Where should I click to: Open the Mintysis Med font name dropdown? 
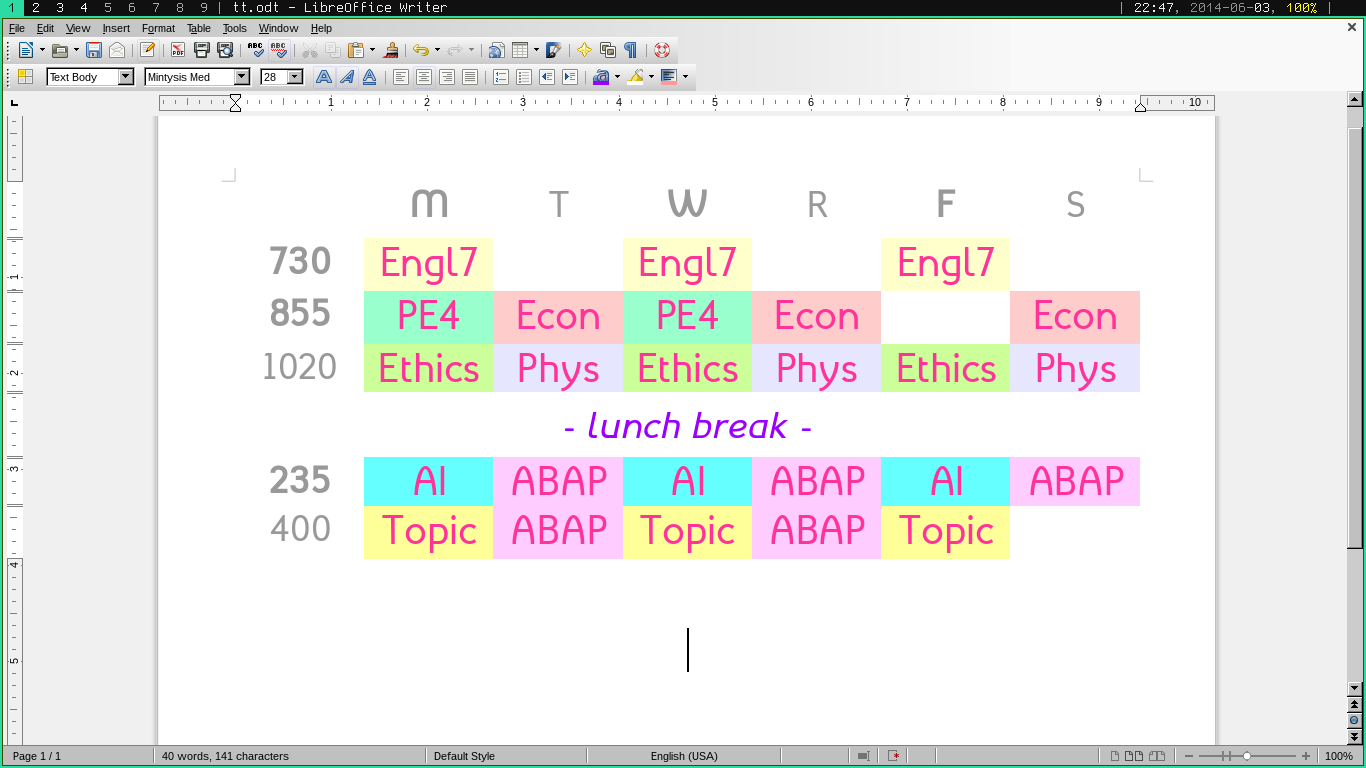242,77
